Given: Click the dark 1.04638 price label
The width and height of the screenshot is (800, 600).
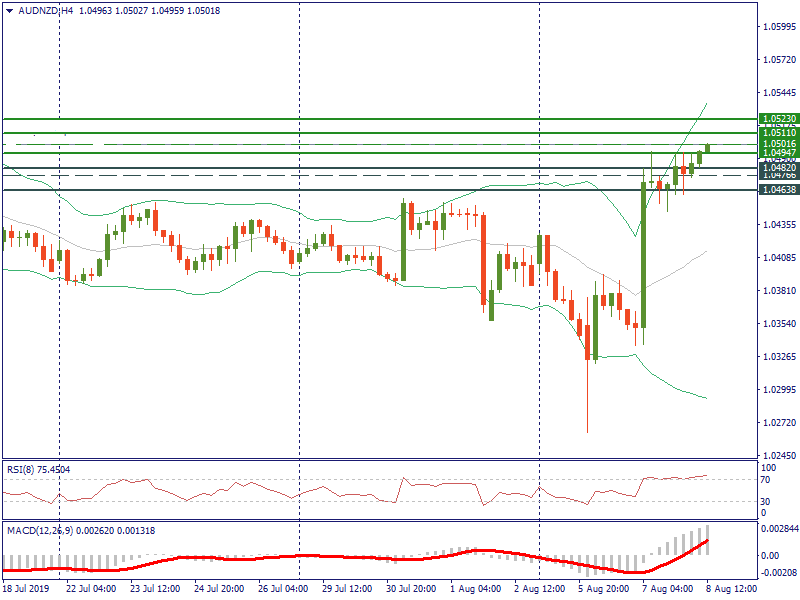Looking at the screenshot, I should 778,189.
